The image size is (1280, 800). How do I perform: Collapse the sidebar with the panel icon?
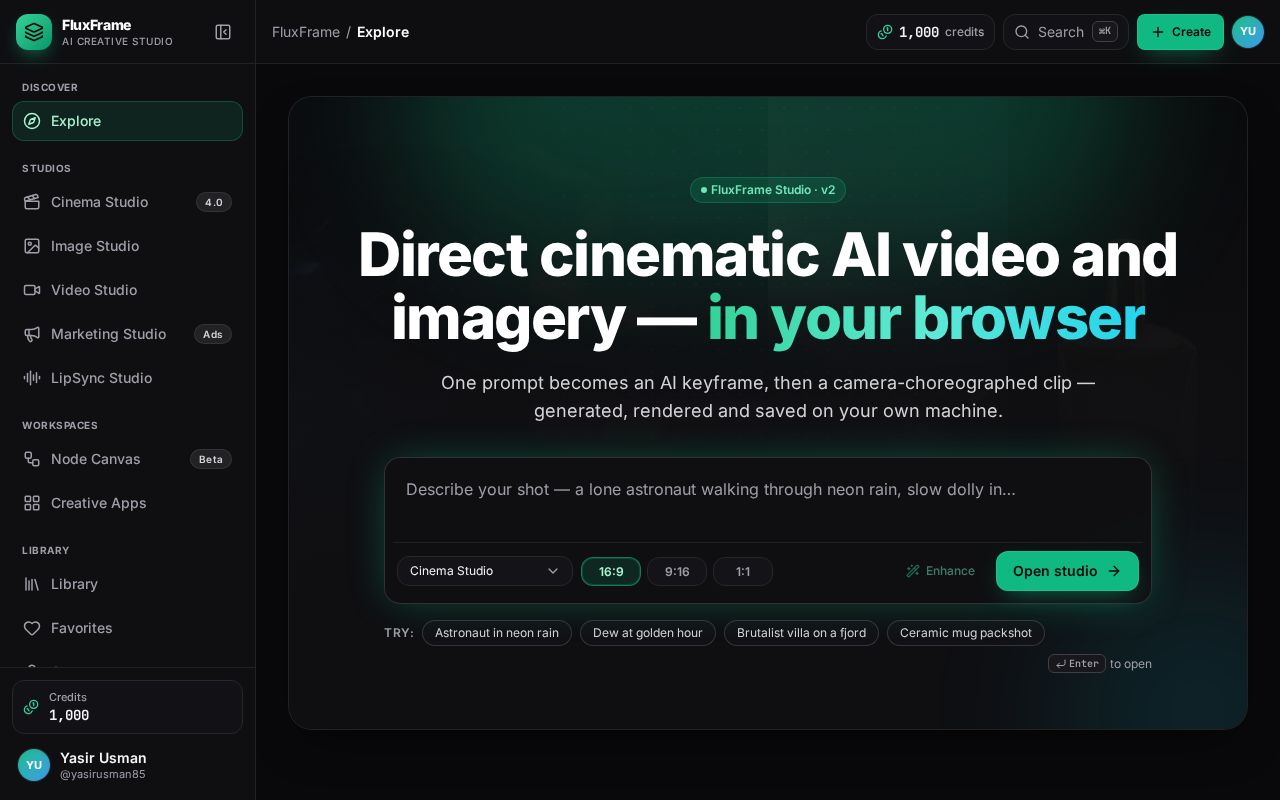pyautogui.click(x=223, y=32)
